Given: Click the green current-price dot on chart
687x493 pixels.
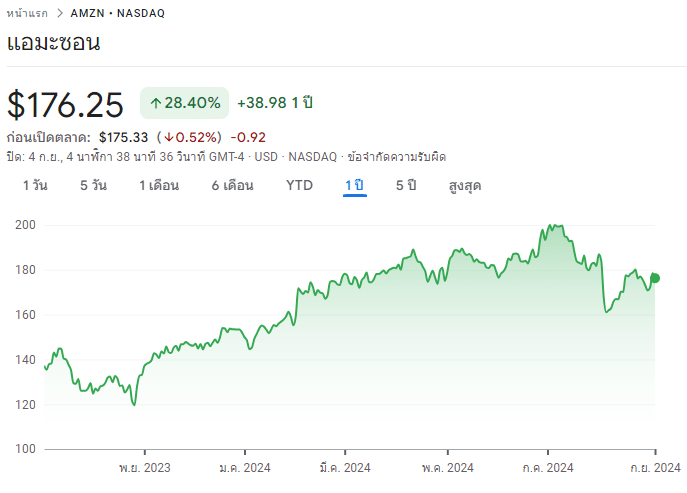Looking at the screenshot, I should click(655, 278).
